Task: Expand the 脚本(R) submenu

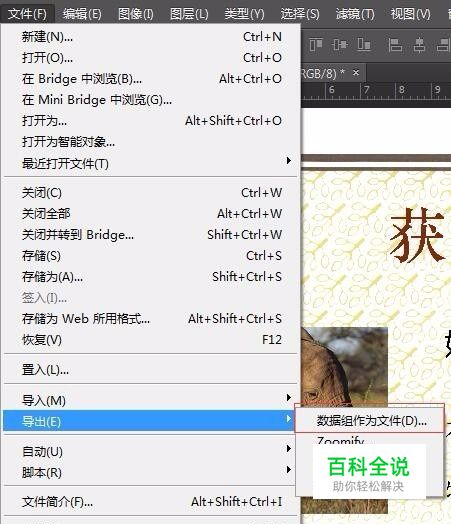Action: click(x=150, y=473)
